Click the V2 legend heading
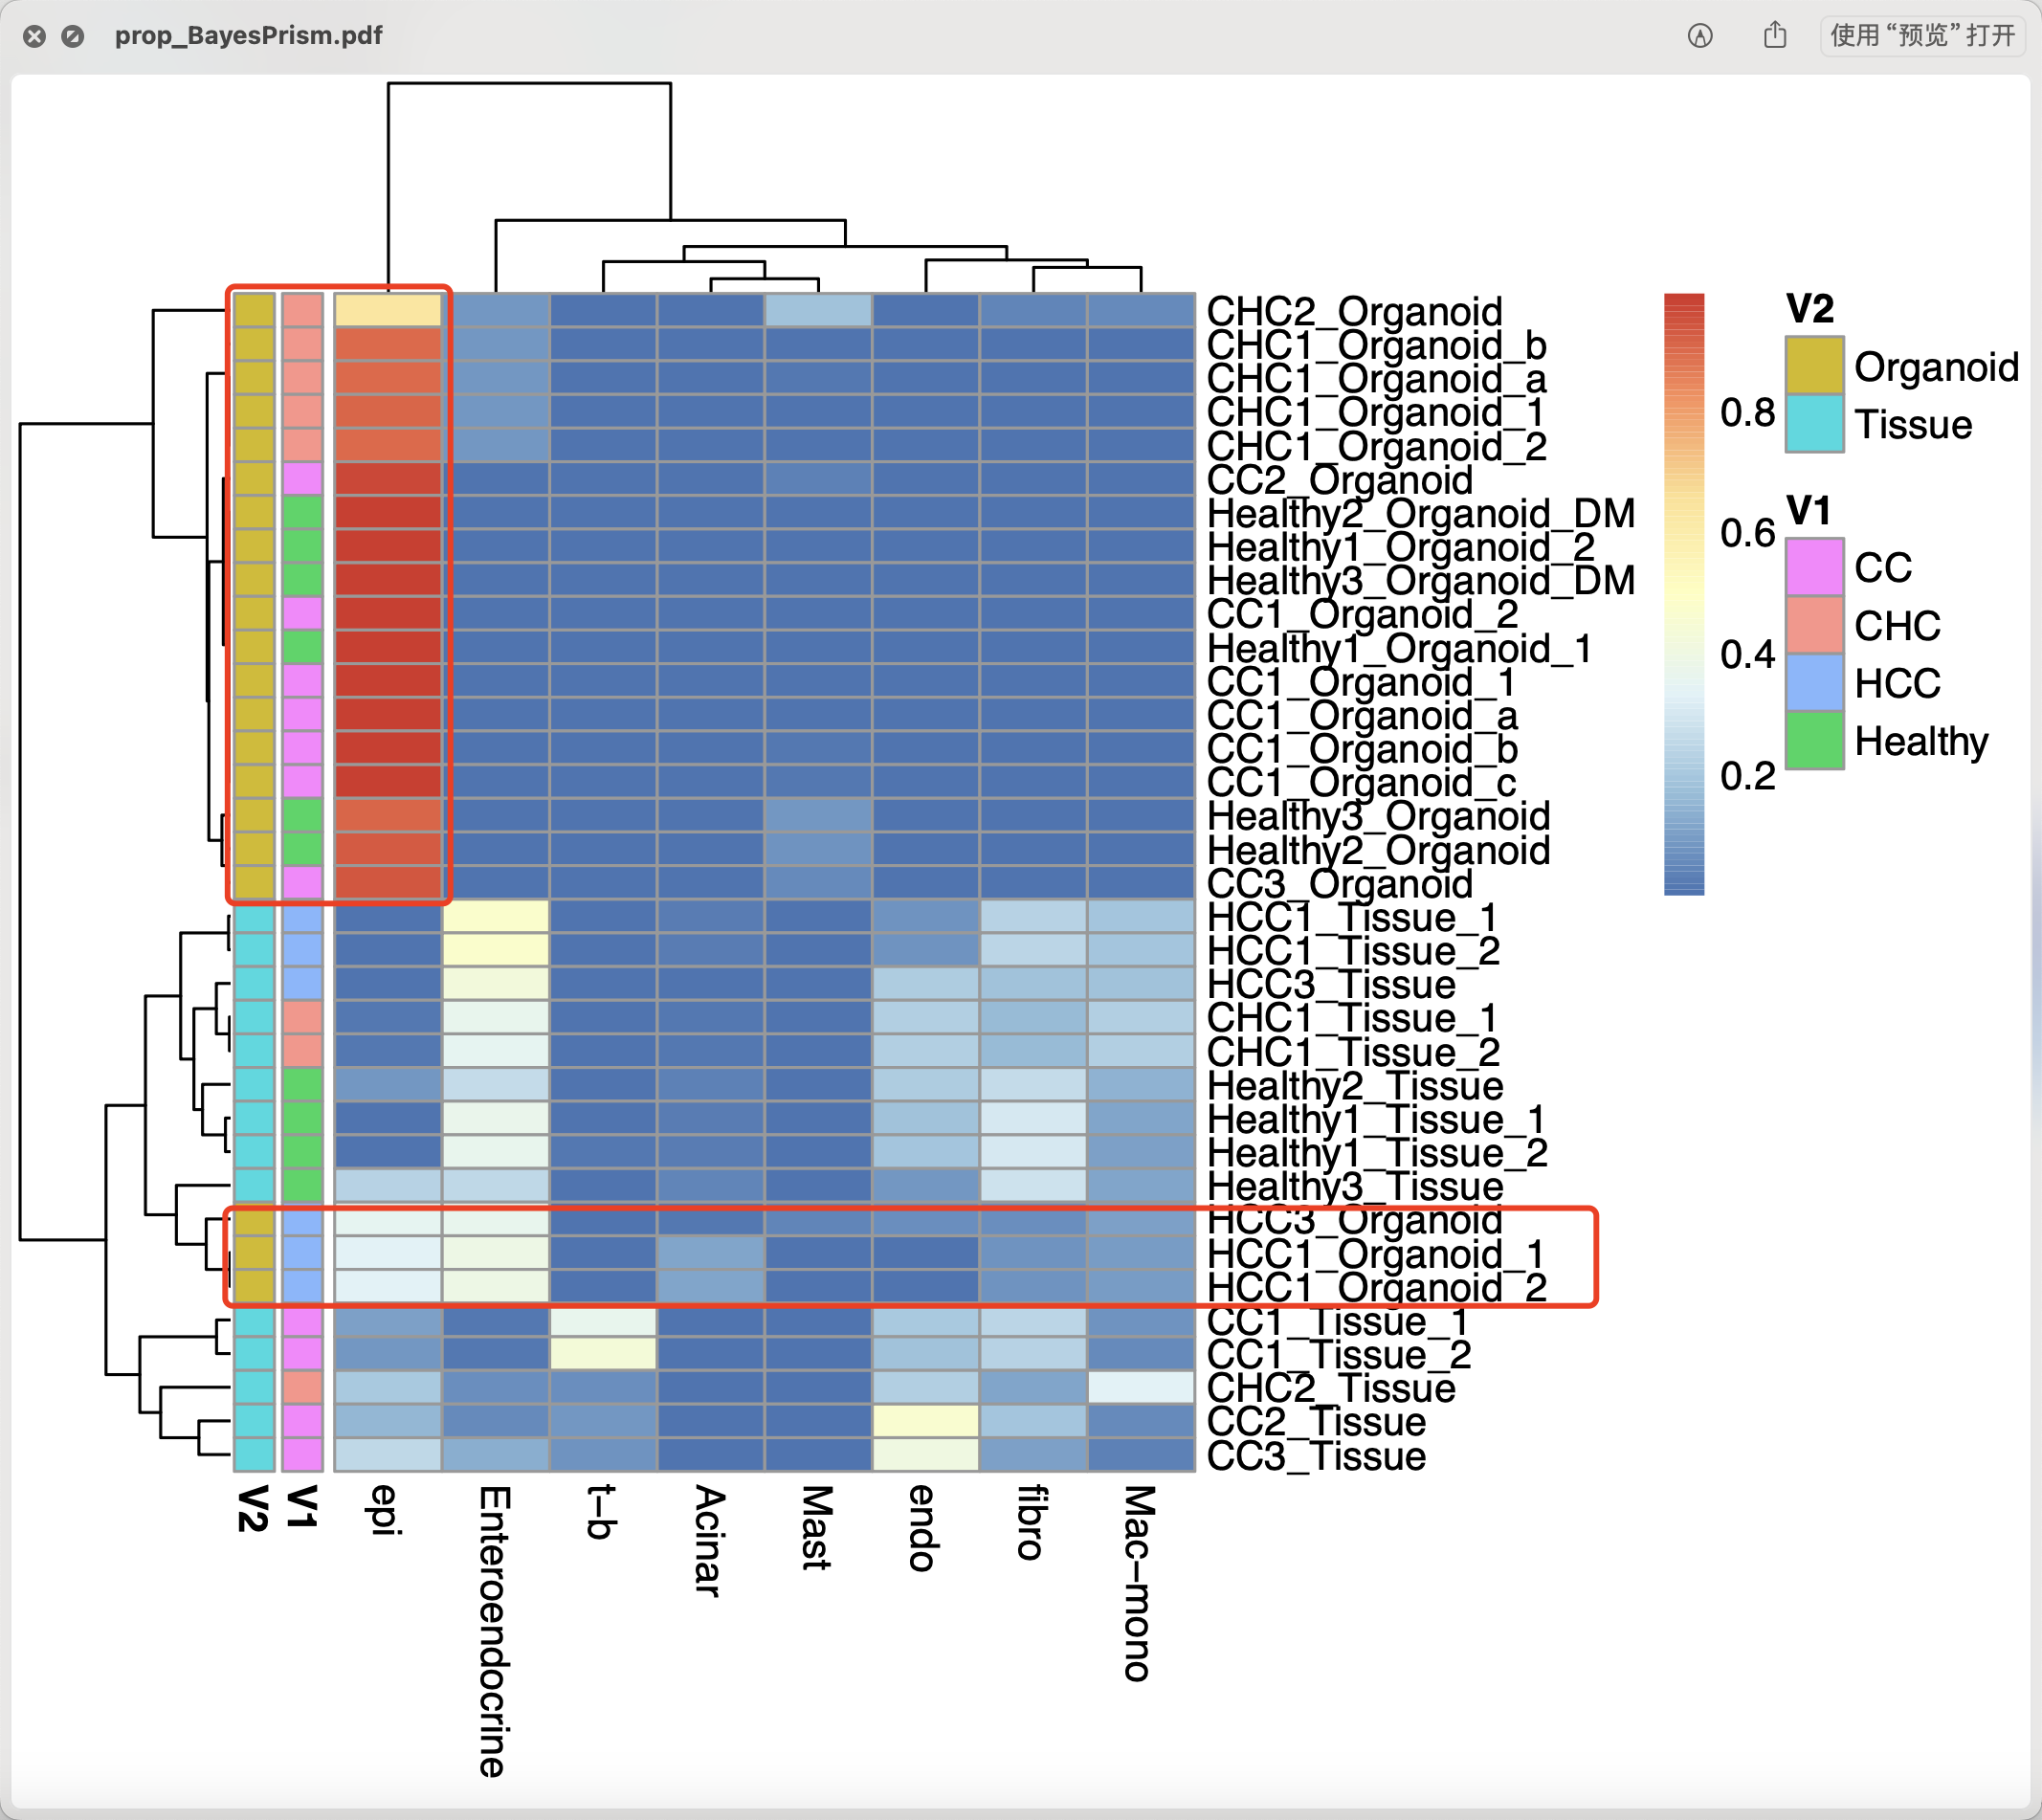 (x=1811, y=309)
